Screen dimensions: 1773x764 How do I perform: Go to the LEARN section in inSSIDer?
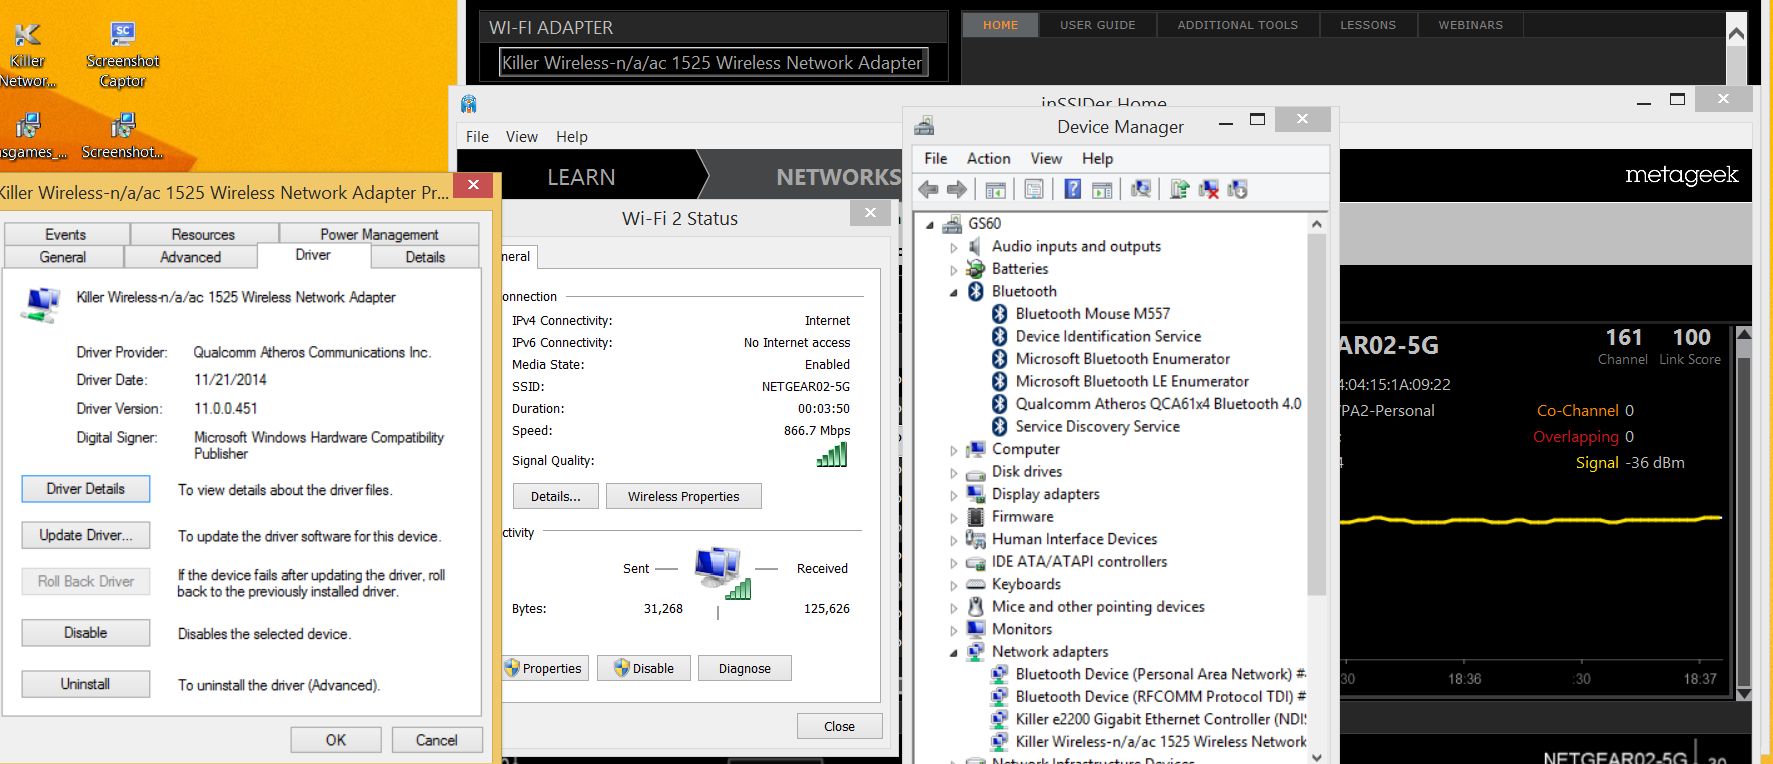pyautogui.click(x=581, y=177)
